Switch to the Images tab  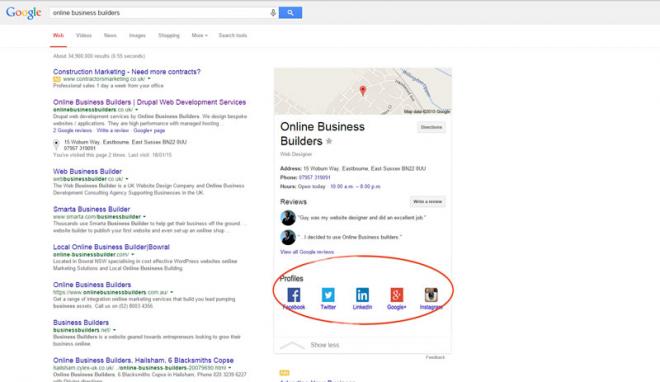(x=137, y=35)
